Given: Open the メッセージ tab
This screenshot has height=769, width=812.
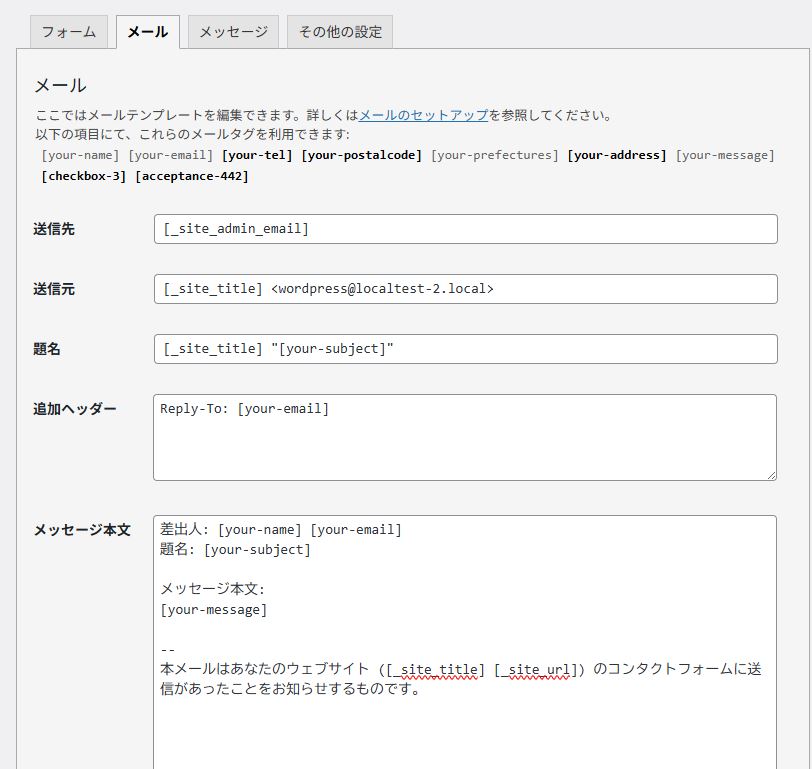Looking at the screenshot, I should pyautogui.click(x=233, y=32).
